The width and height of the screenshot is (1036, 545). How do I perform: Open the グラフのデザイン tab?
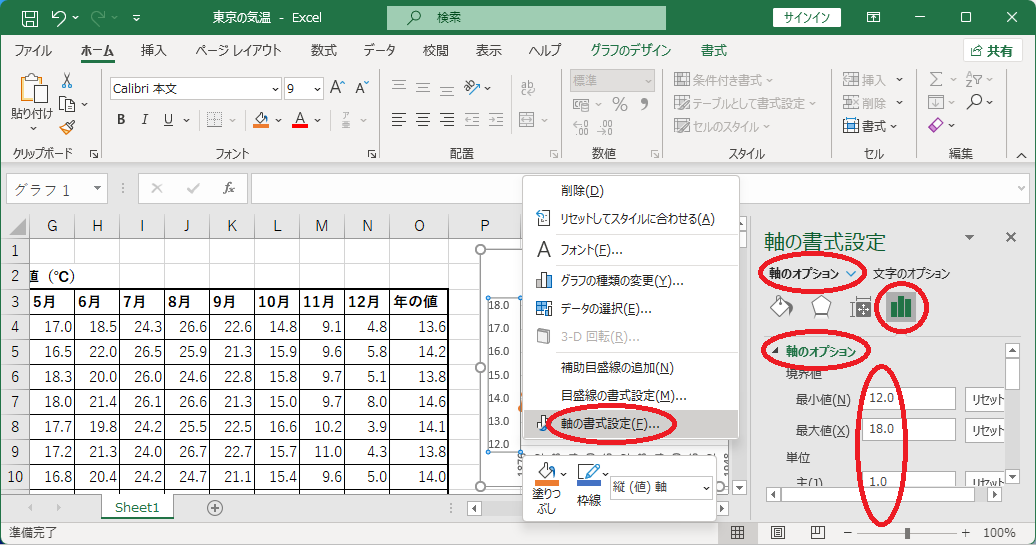pos(630,50)
